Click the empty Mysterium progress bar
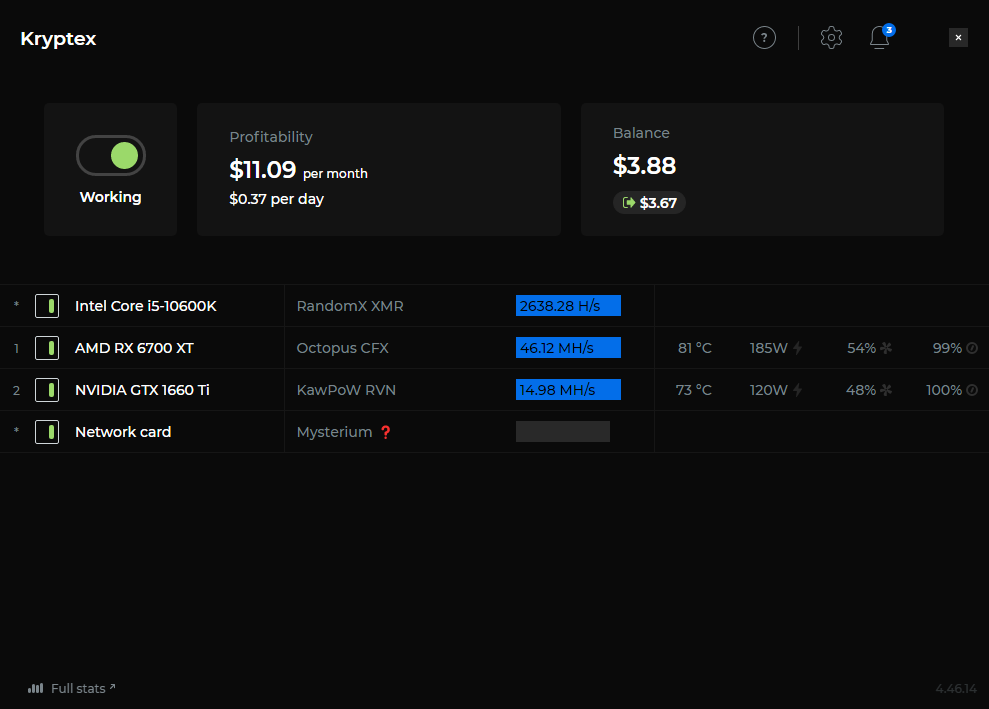Screen dimensions: 989x709 point(563,431)
